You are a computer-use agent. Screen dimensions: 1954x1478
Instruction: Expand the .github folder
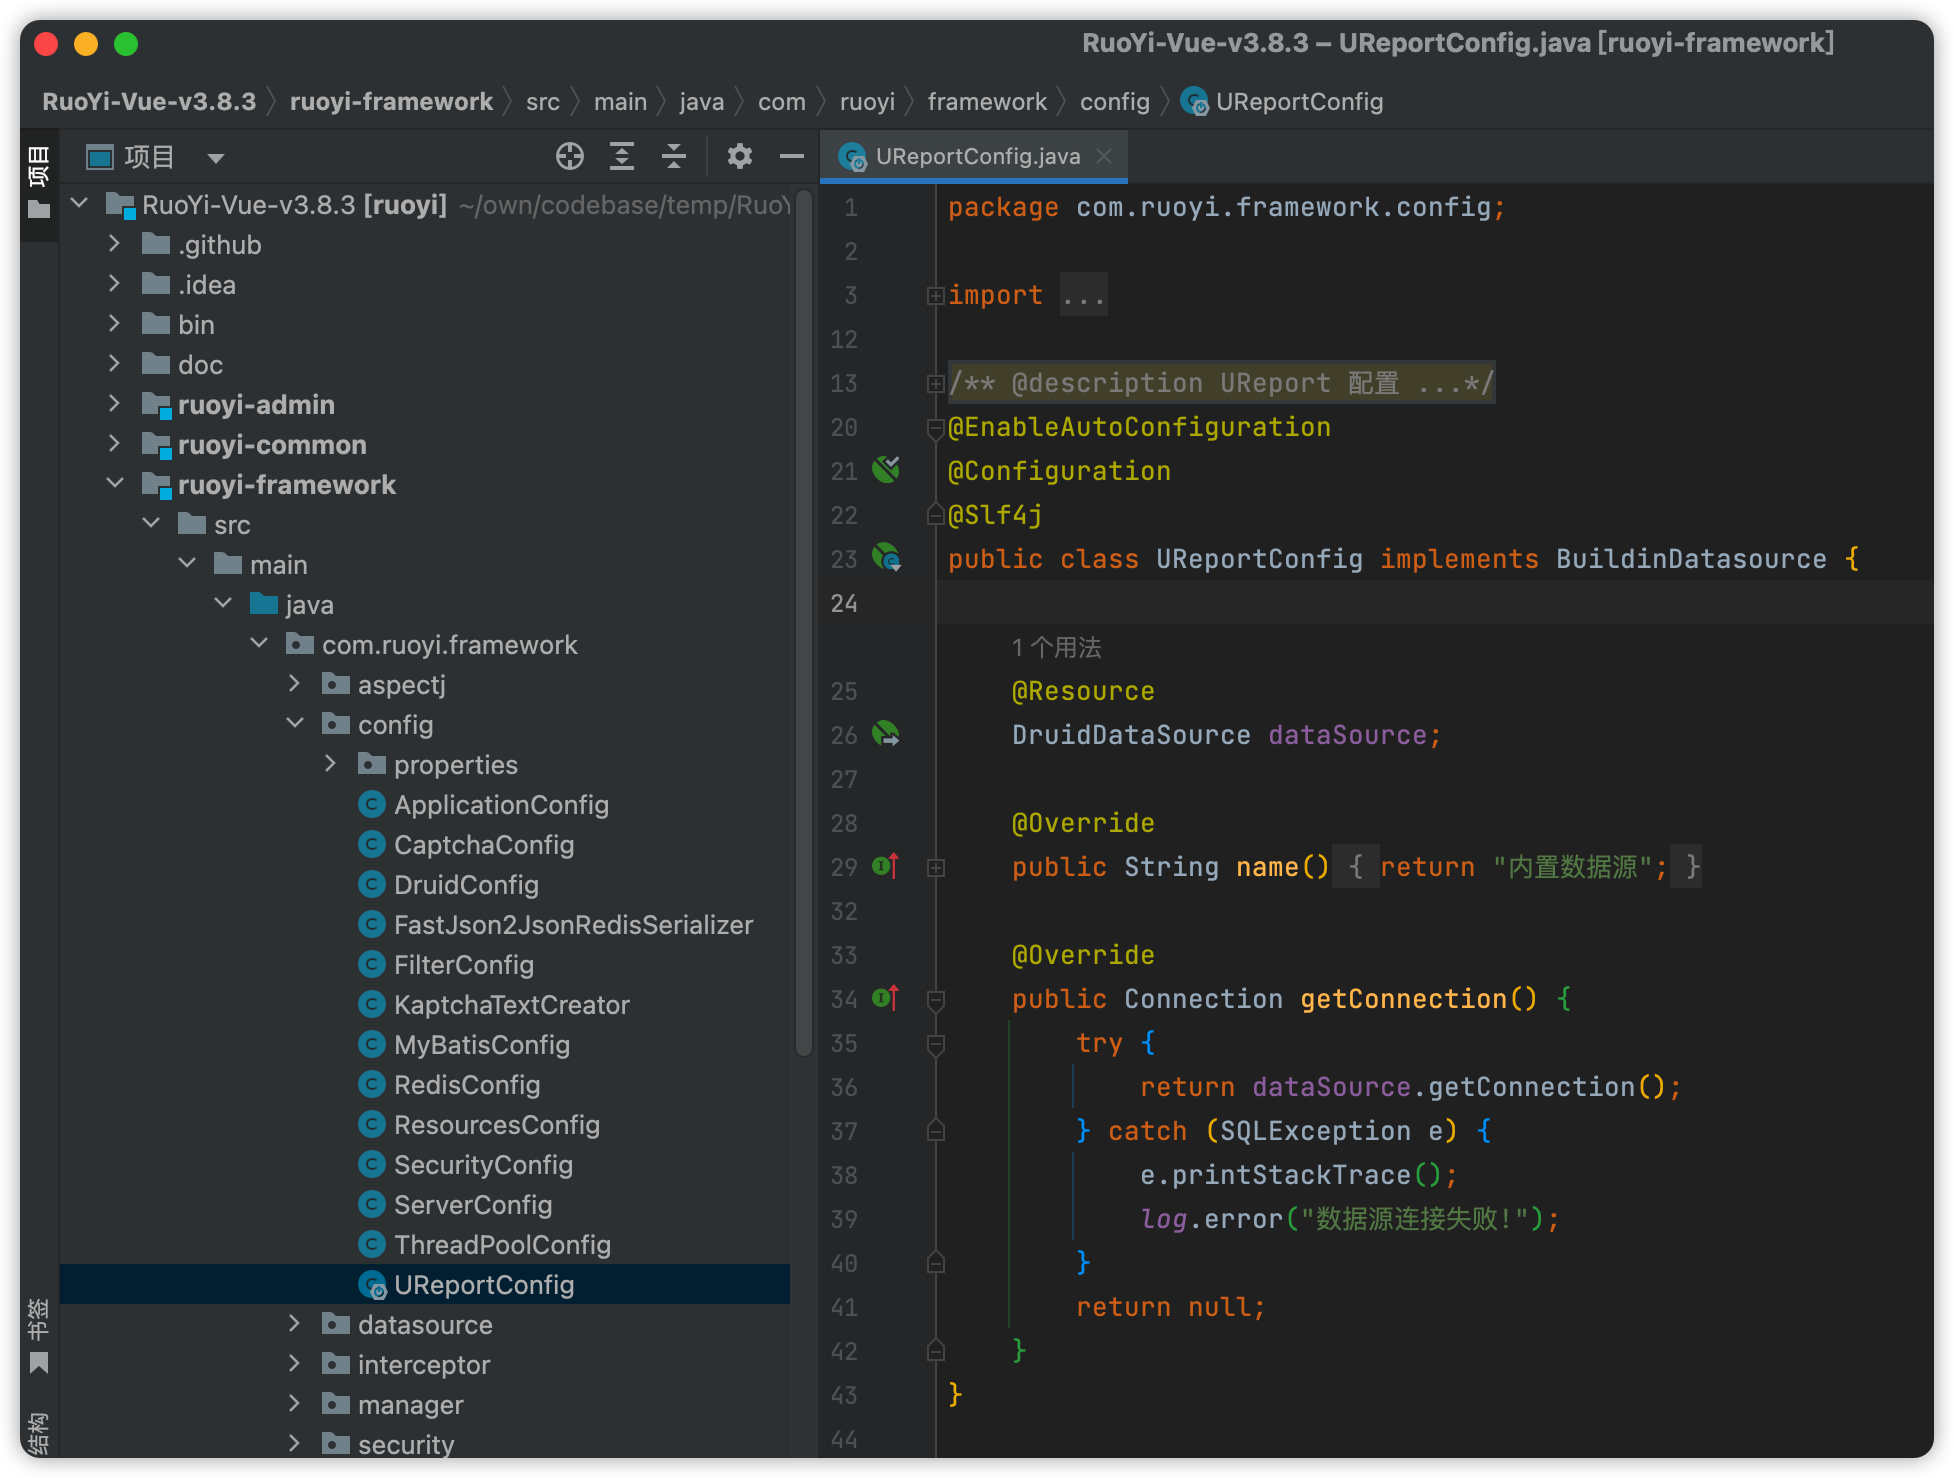tap(114, 244)
